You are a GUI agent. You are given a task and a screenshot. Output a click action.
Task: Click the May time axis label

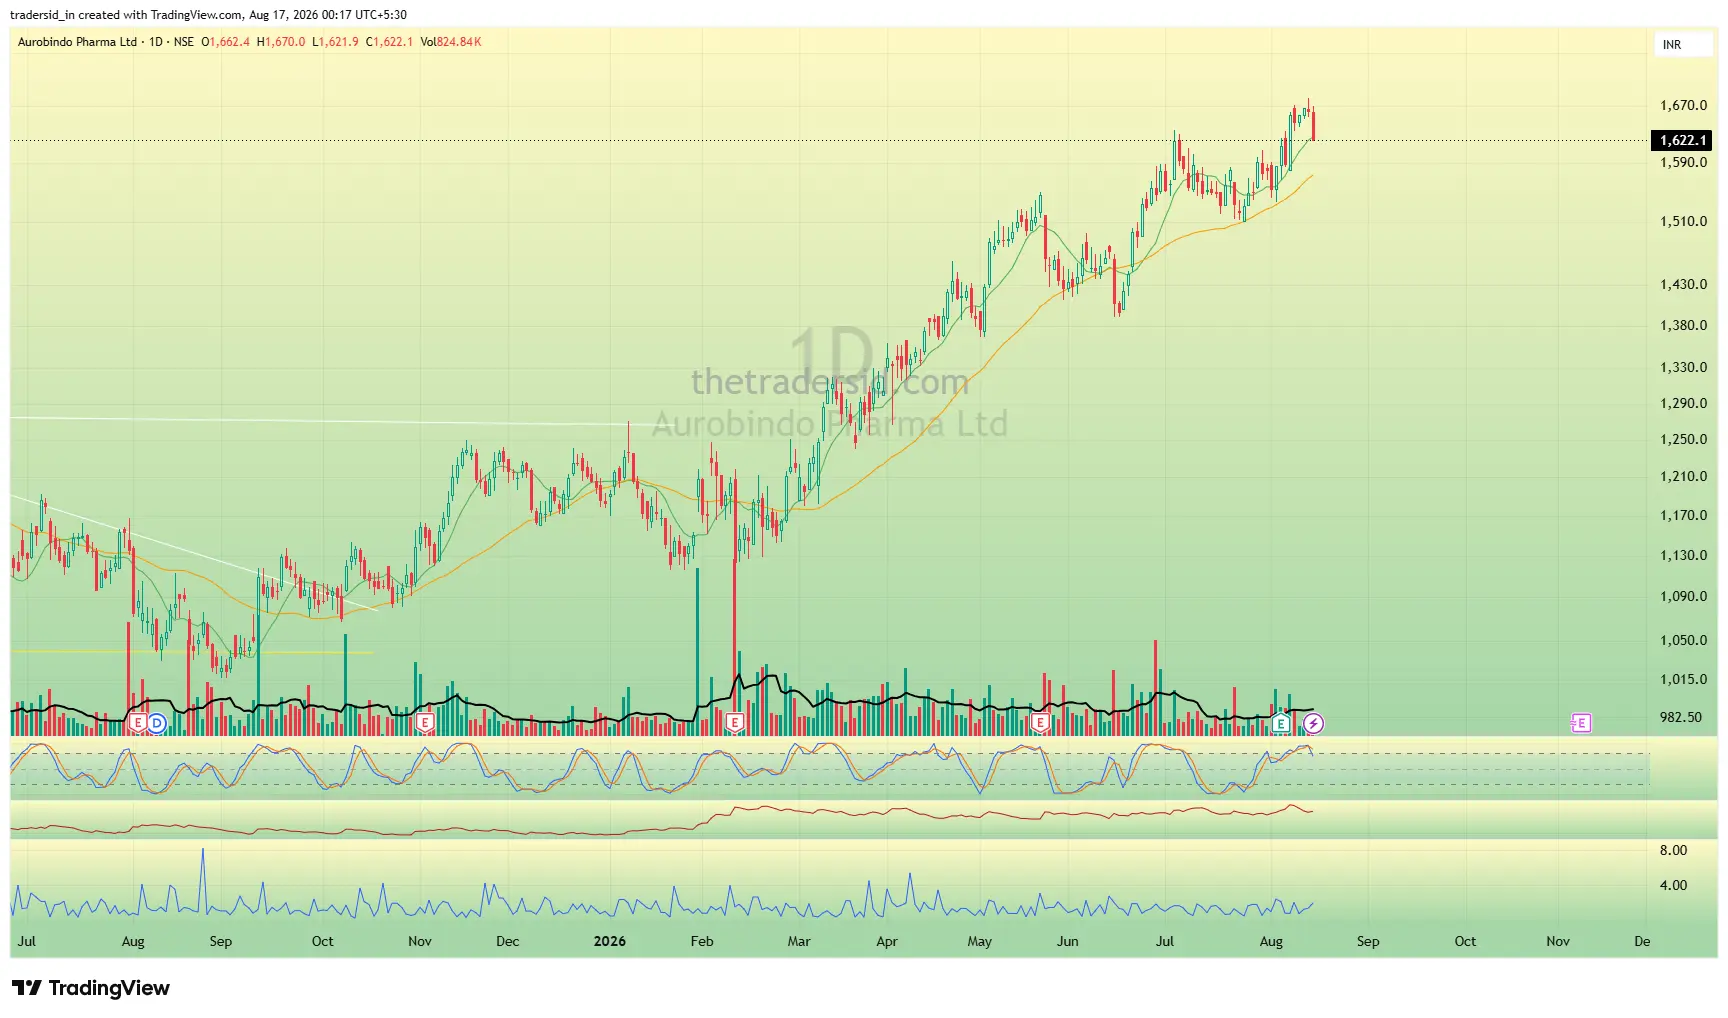pos(979,941)
